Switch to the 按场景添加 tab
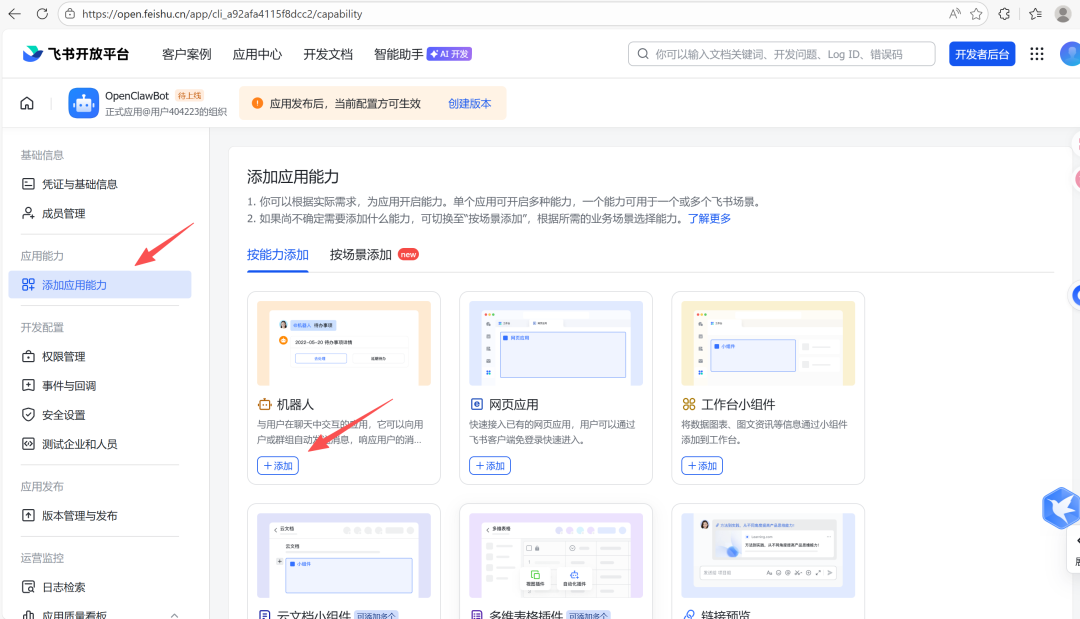The height and width of the screenshot is (619, 1080). pyautogui.click(x=361, y=255)
